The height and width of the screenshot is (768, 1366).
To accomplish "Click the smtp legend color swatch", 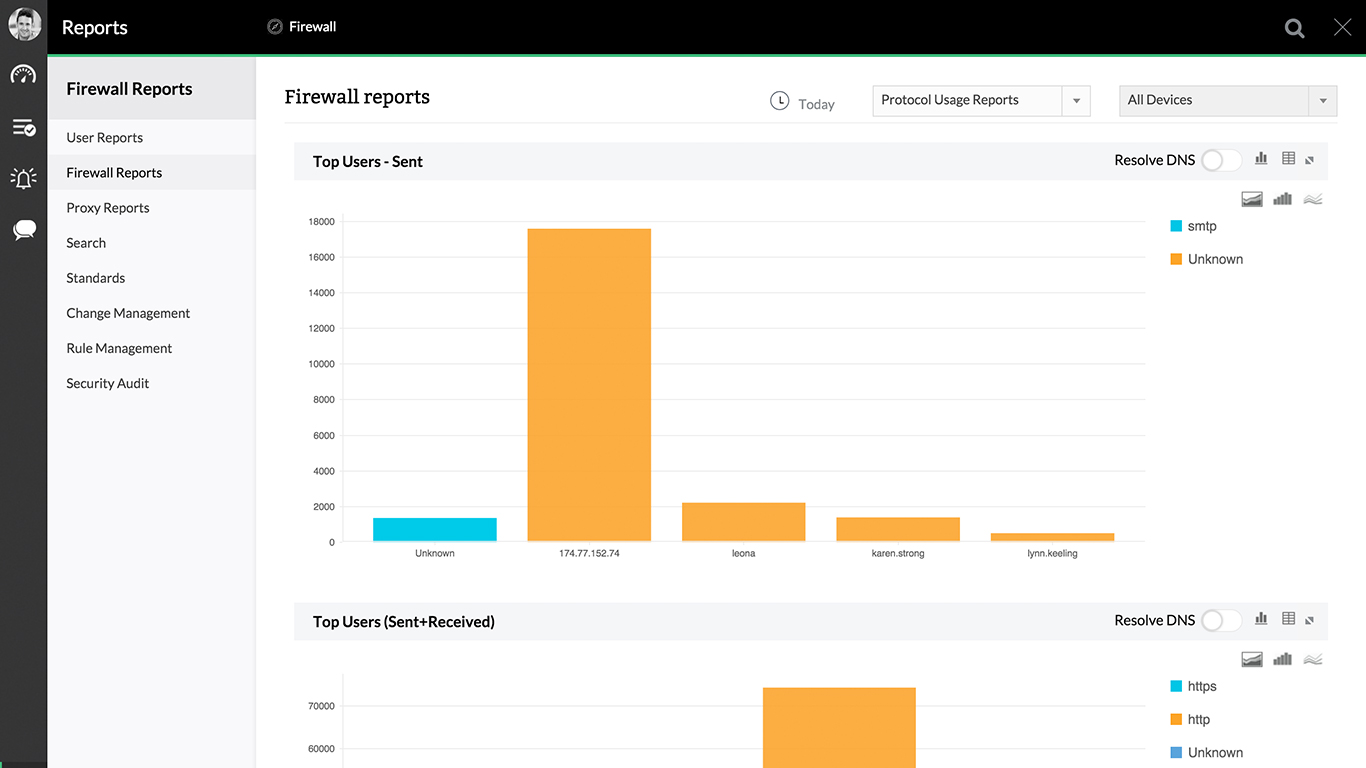I will click(x=1176, y=226).
